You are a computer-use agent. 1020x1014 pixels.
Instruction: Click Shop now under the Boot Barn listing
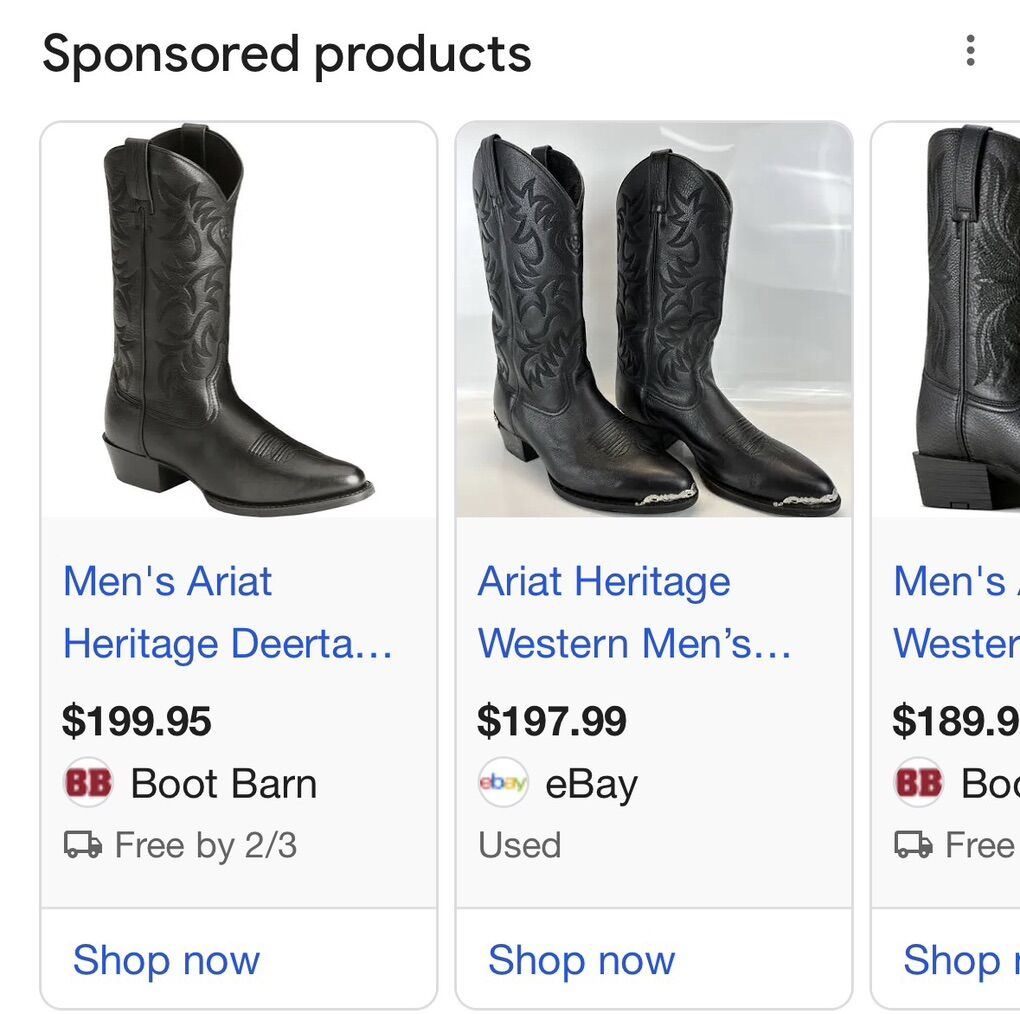(x=165, y=959)
